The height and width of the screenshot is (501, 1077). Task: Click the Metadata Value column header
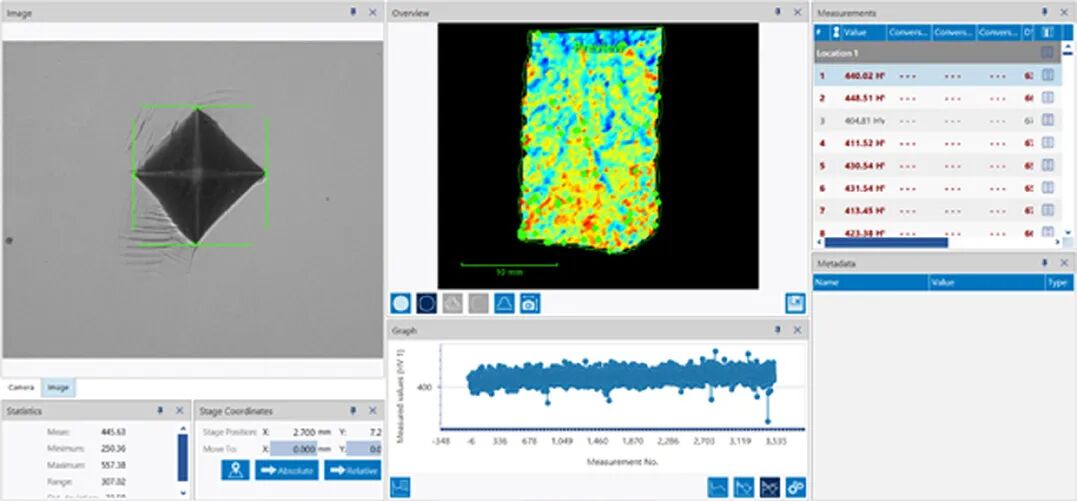coord(986,282)
